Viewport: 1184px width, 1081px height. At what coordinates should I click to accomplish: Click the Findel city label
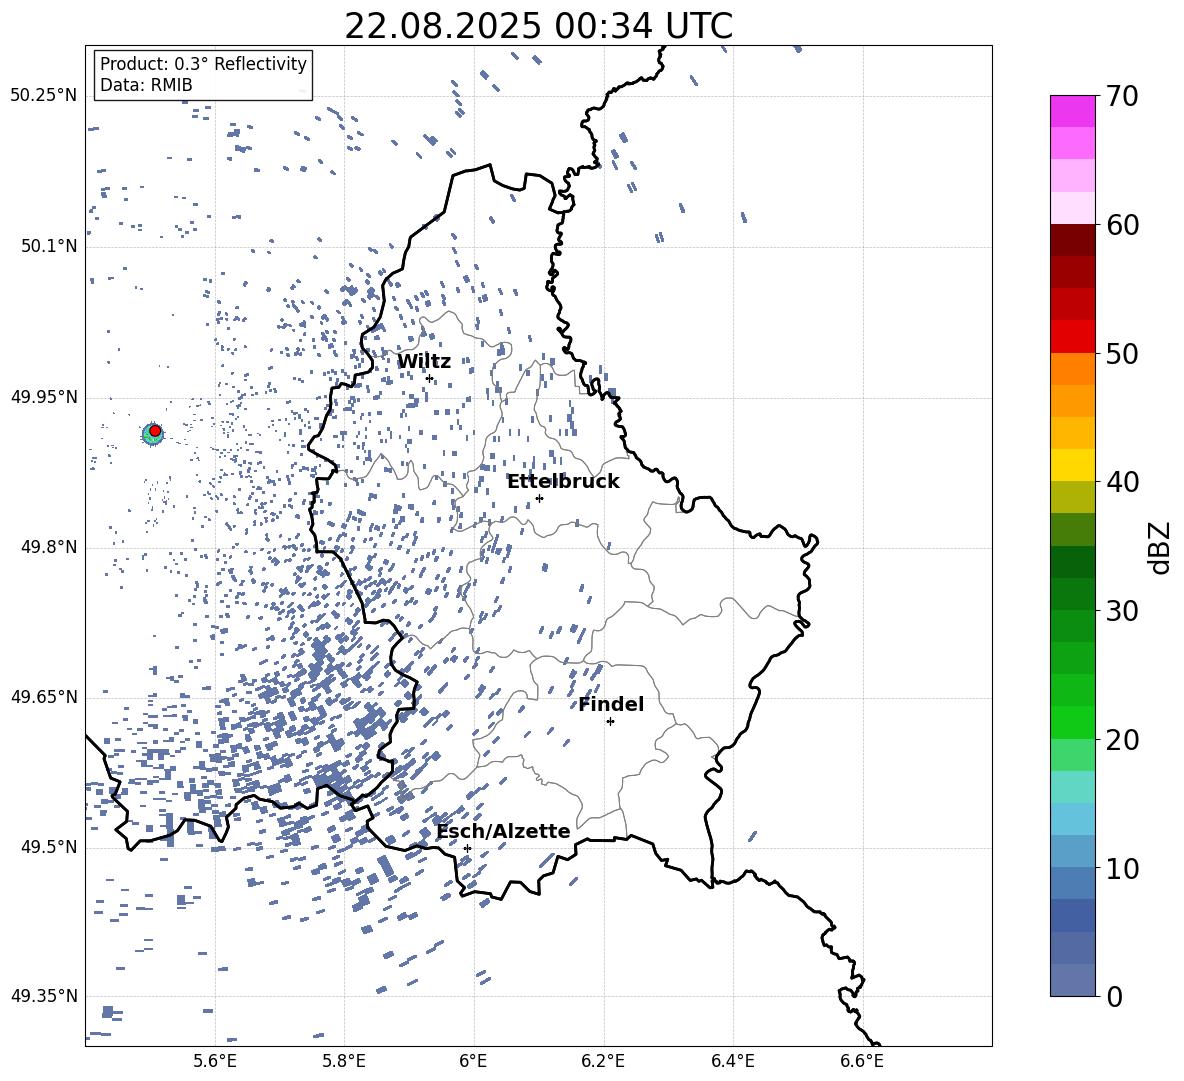[611, 704]
